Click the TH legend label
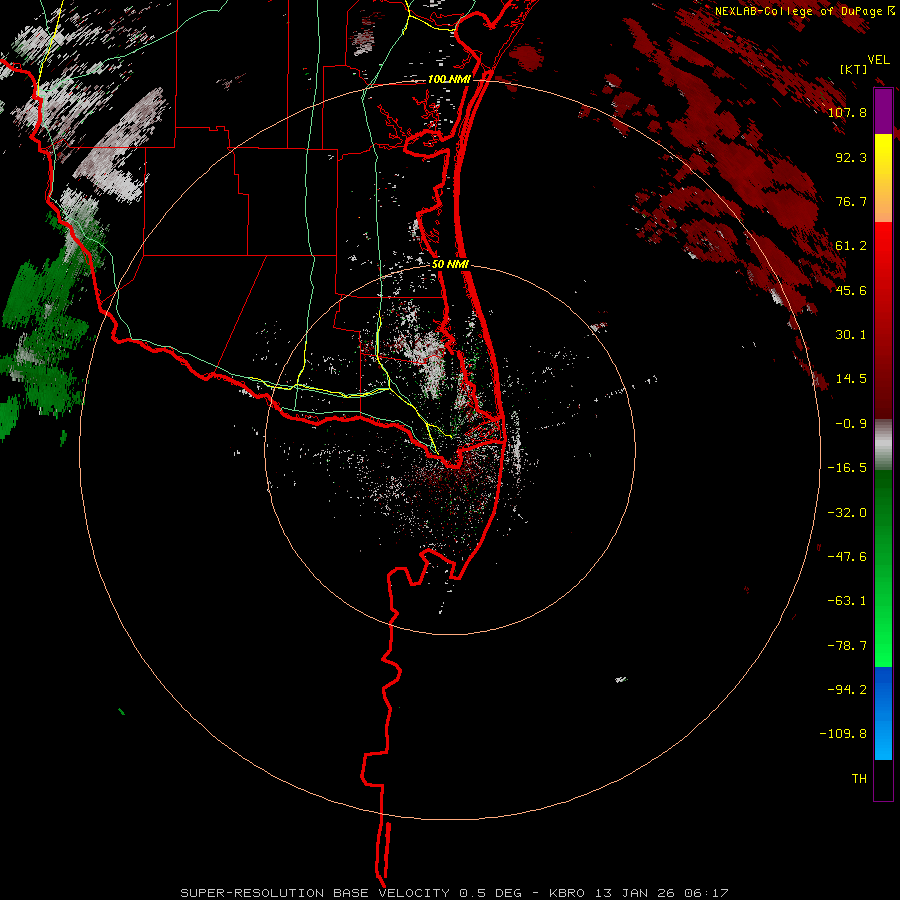 click(x=859, y=779)
